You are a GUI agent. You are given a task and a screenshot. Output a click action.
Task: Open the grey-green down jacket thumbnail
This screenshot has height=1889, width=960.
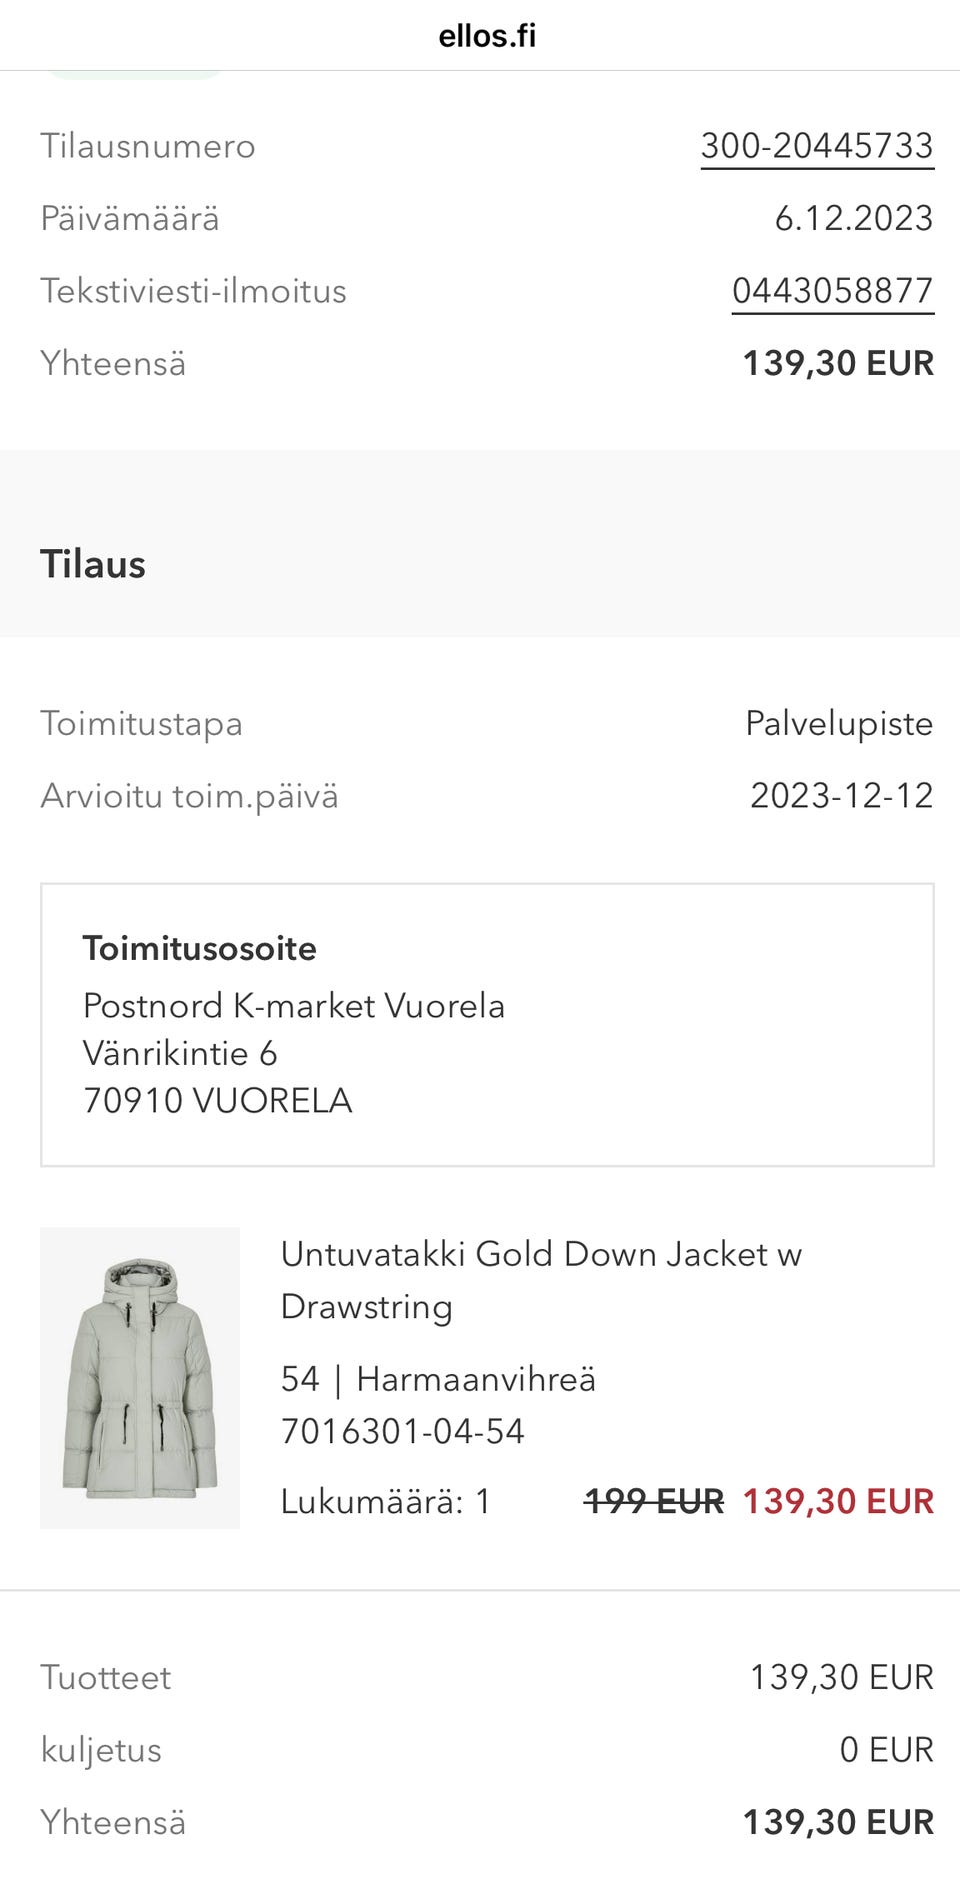pyautogui.click(x=140, y=1377)
